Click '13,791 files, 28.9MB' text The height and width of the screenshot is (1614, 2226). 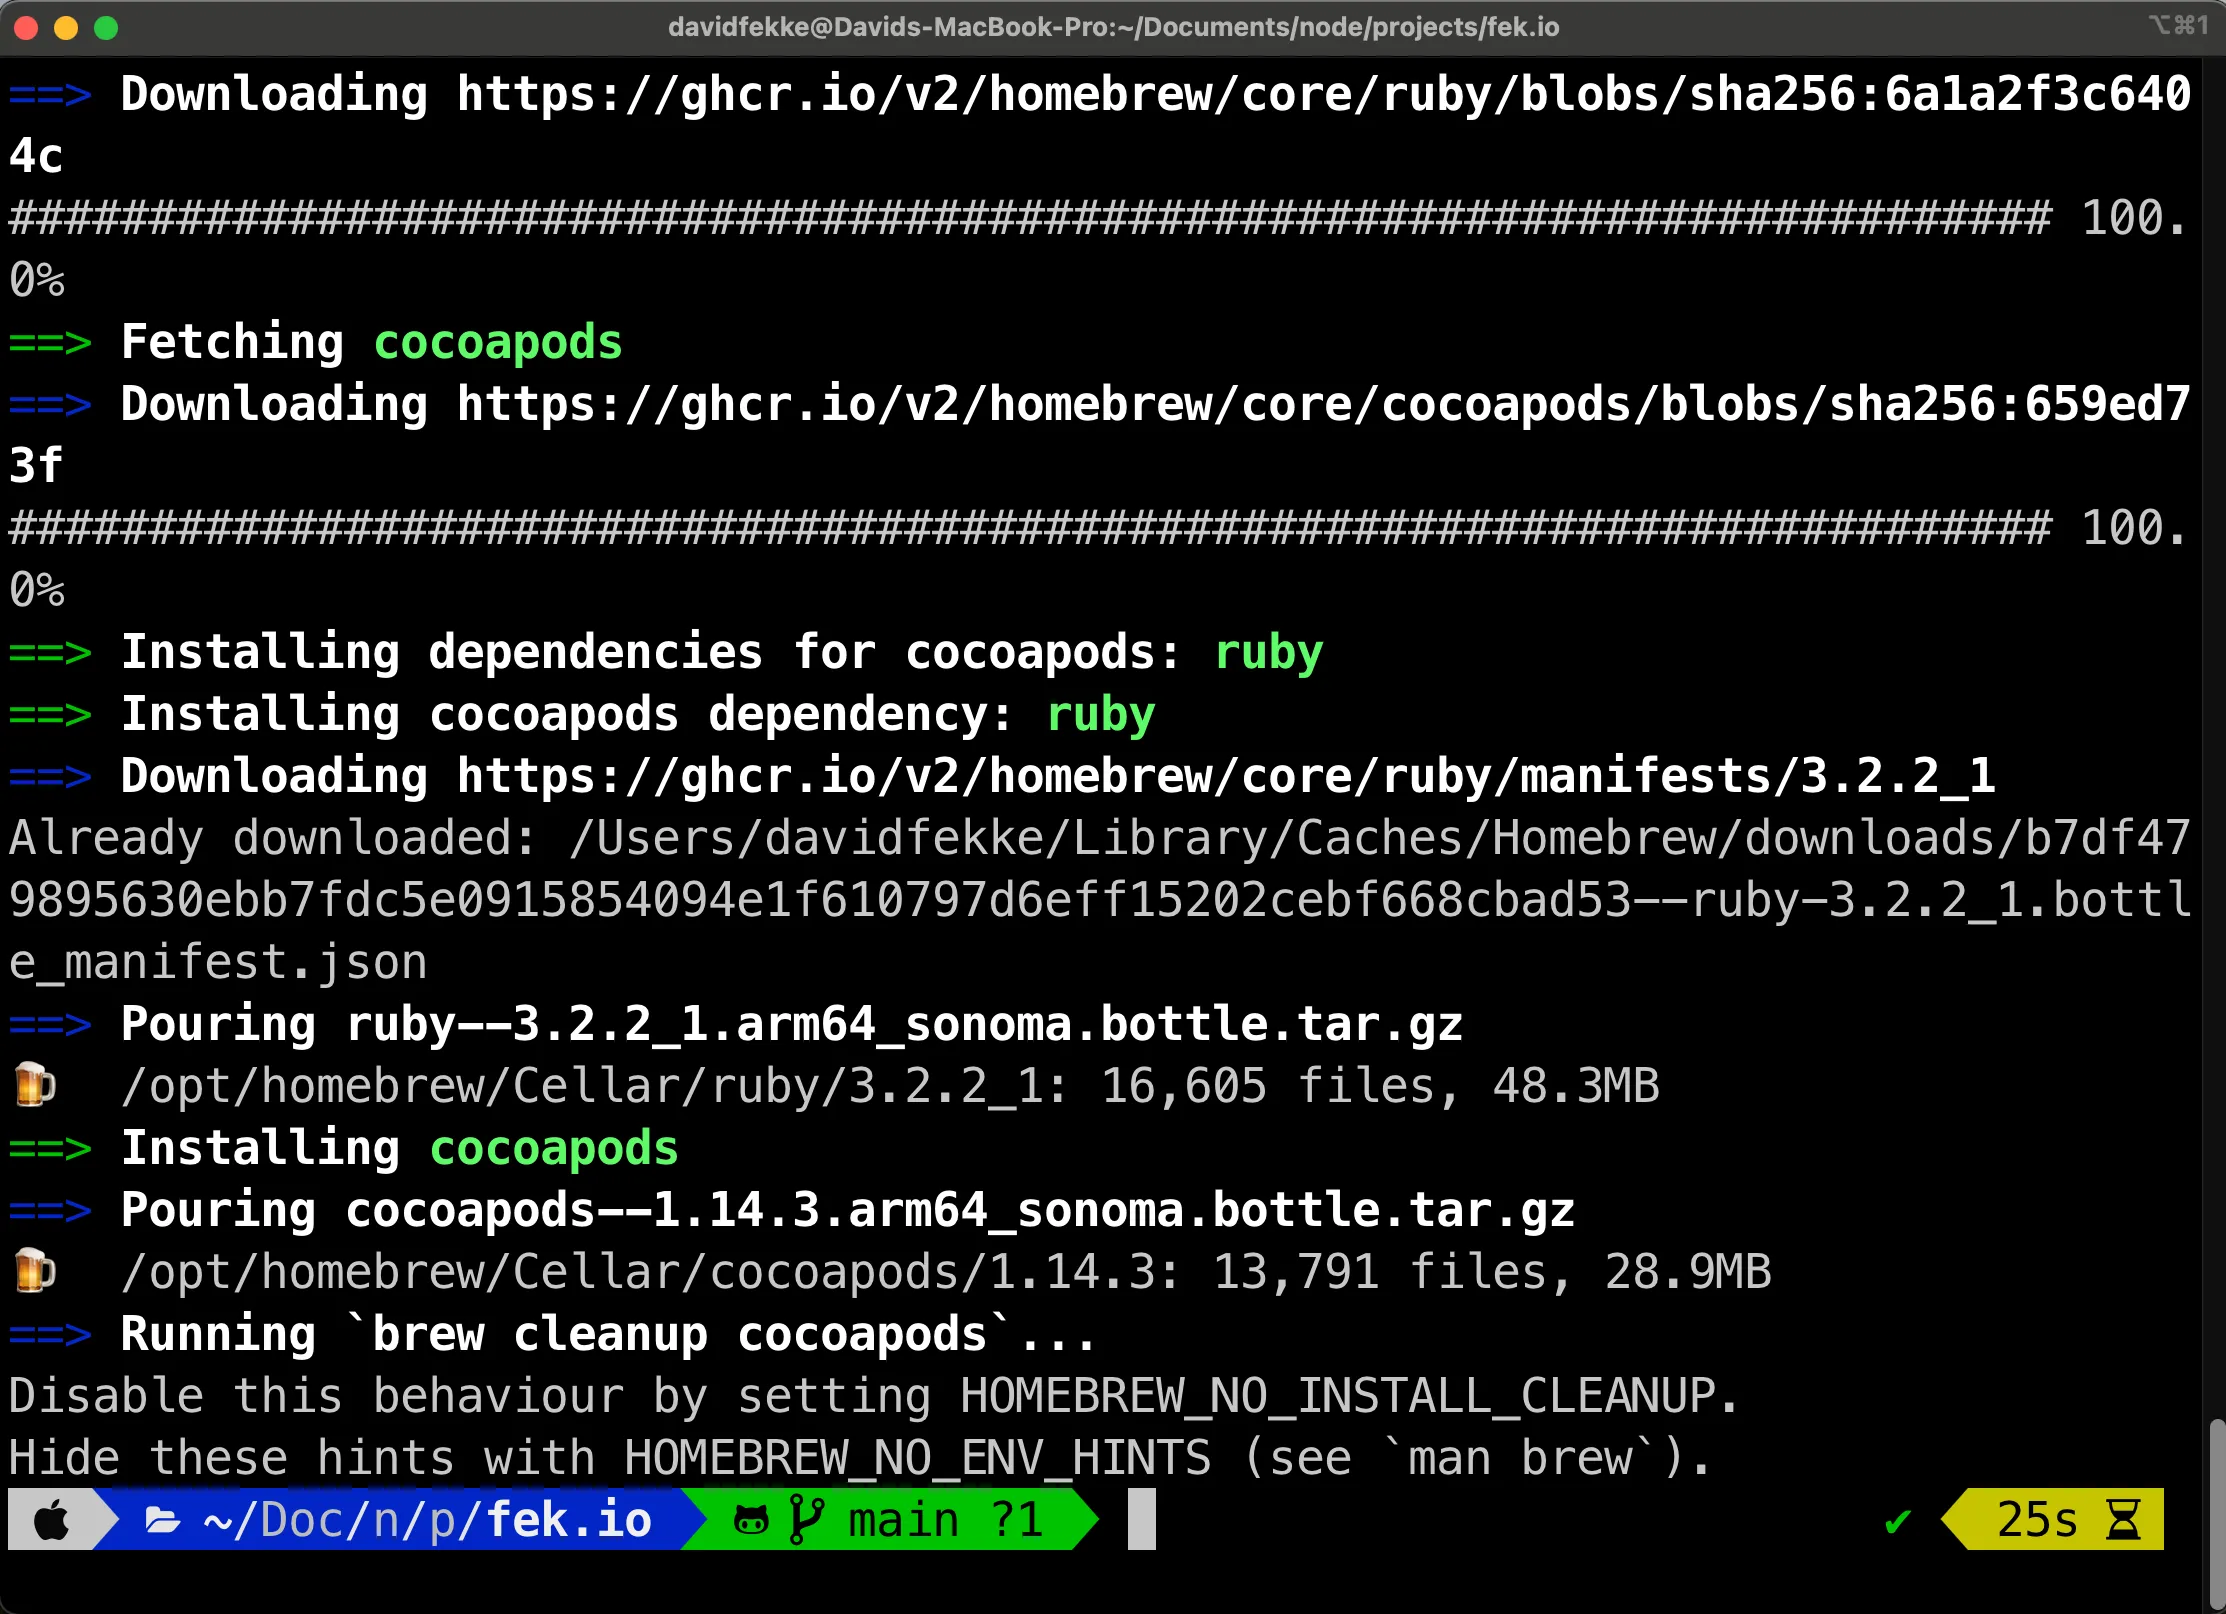(1492, 1273)
